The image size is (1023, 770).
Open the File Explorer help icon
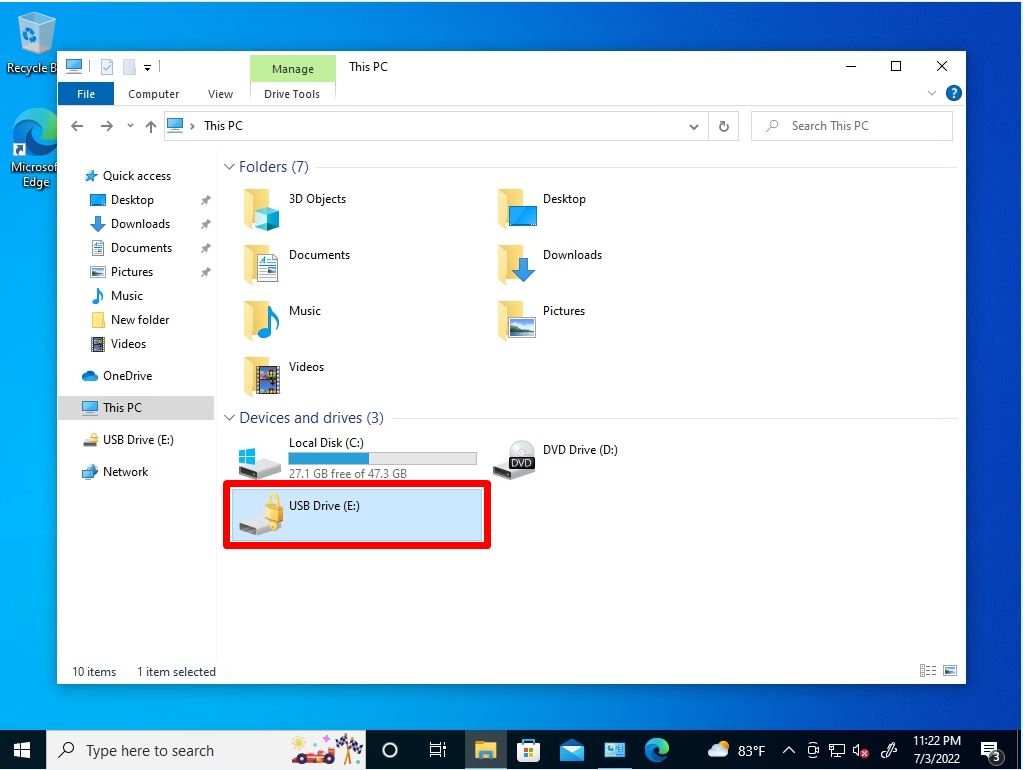pyautogui.click(x=953, y=93)
